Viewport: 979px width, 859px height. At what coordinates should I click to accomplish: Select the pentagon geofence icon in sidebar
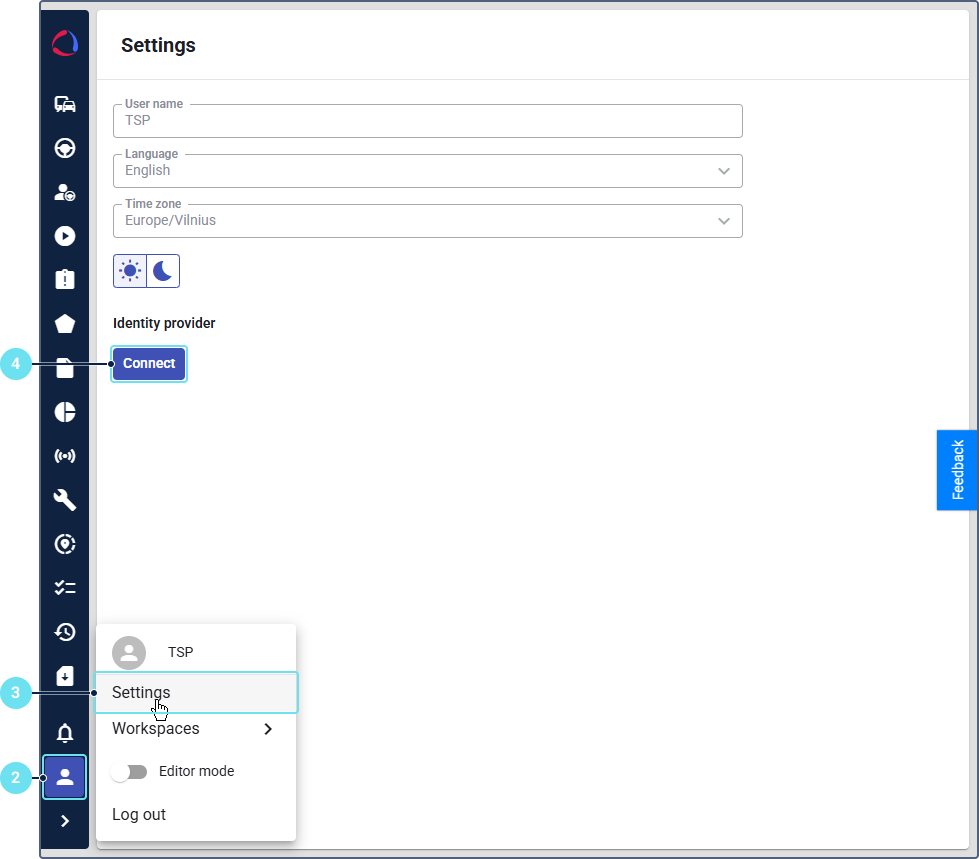coord(65,324)
